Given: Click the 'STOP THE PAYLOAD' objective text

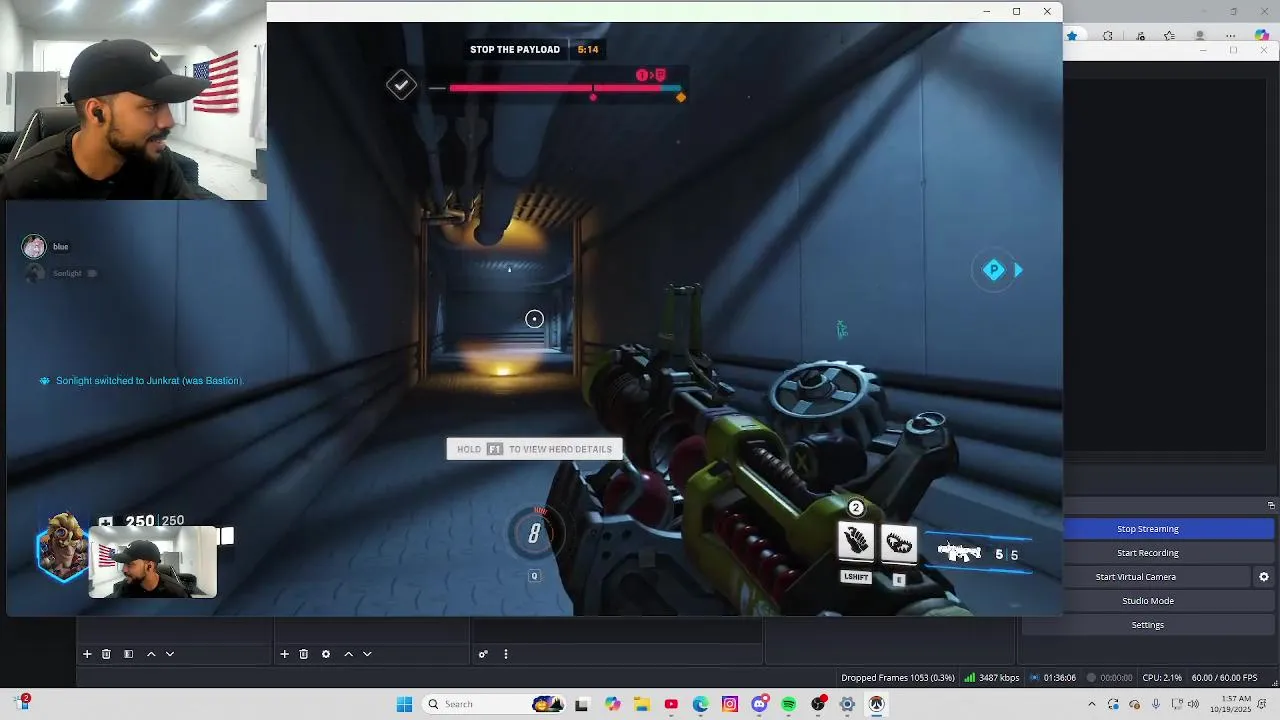Looking at the screenshot, I should 515,49.
